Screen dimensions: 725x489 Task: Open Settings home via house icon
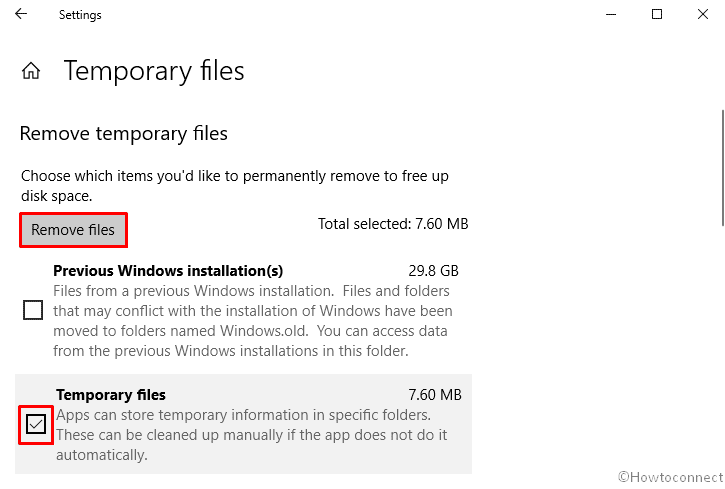[31, 71]
